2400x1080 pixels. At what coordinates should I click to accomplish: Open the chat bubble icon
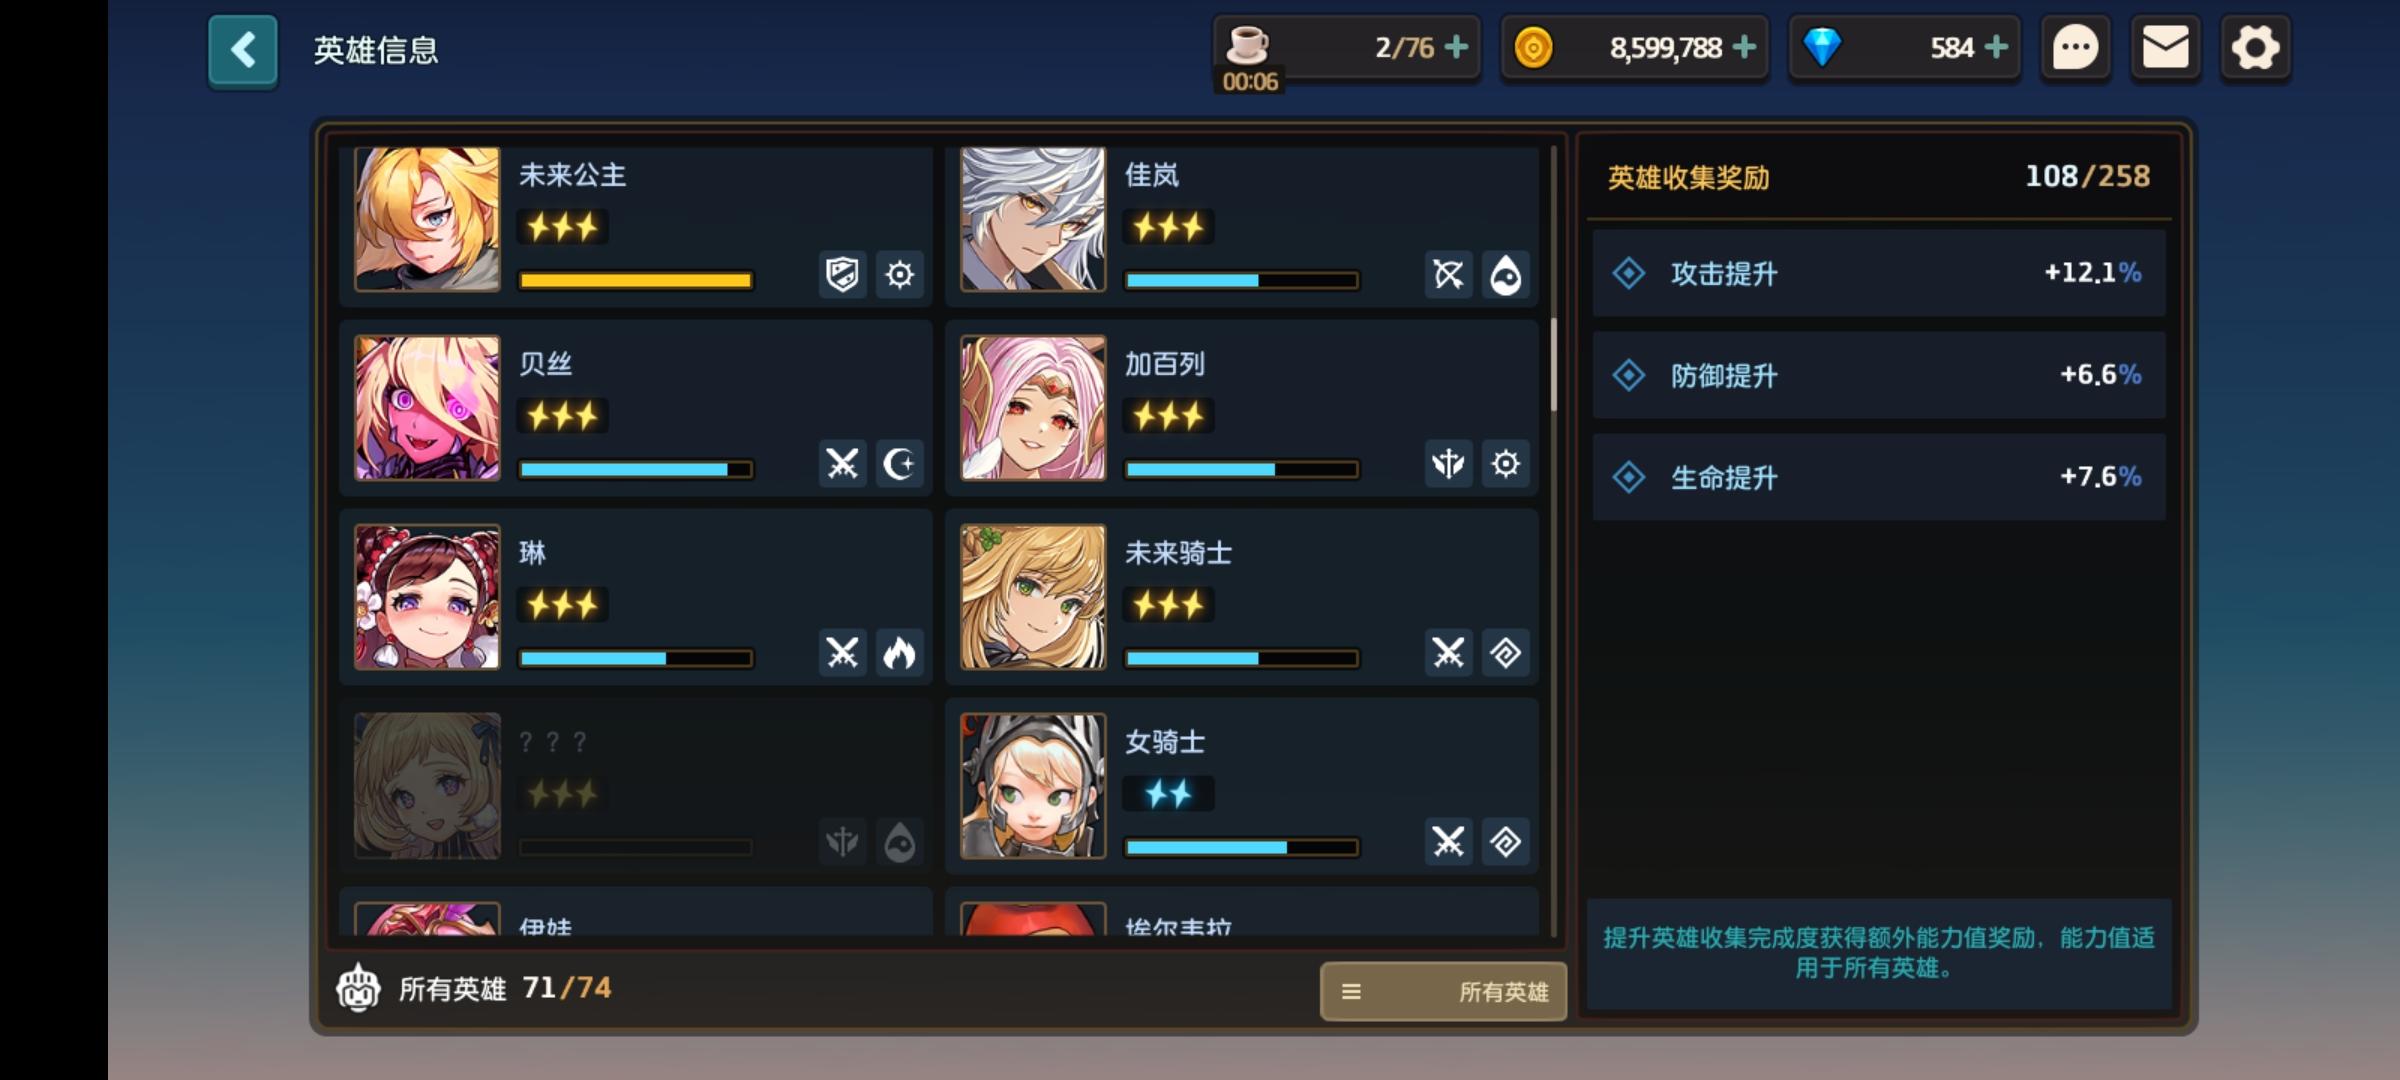pyautogui.click(x=2075, y=48)
